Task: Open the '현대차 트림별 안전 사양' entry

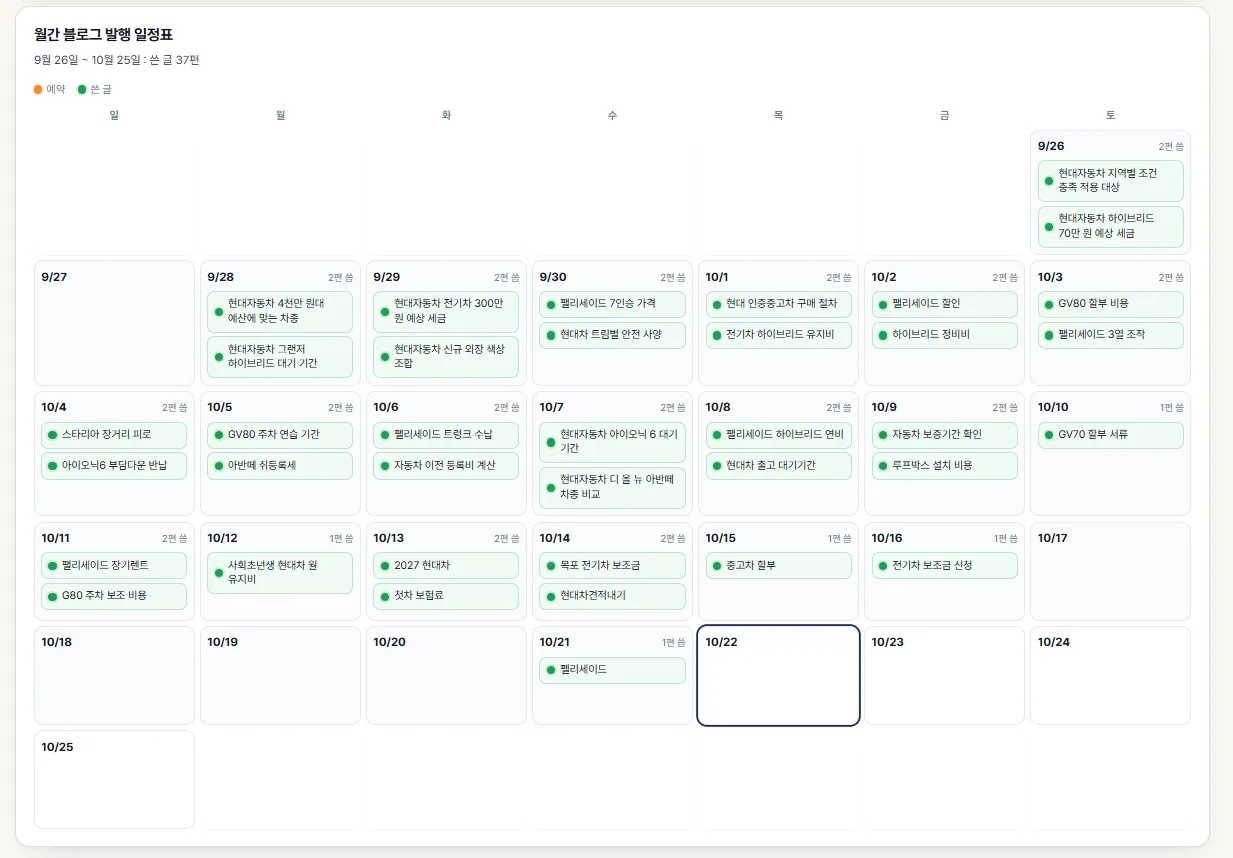Action: click(x=612, y=335)
